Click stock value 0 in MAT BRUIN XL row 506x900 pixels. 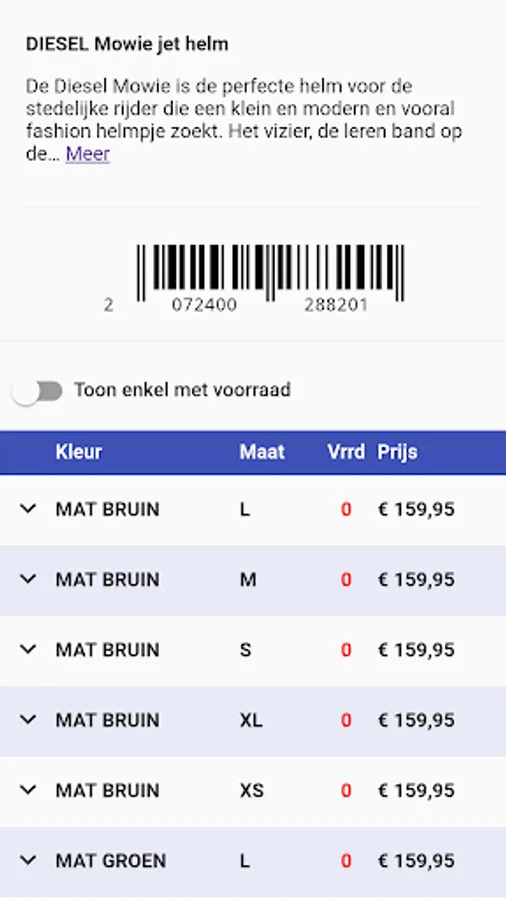pos(346,720)
